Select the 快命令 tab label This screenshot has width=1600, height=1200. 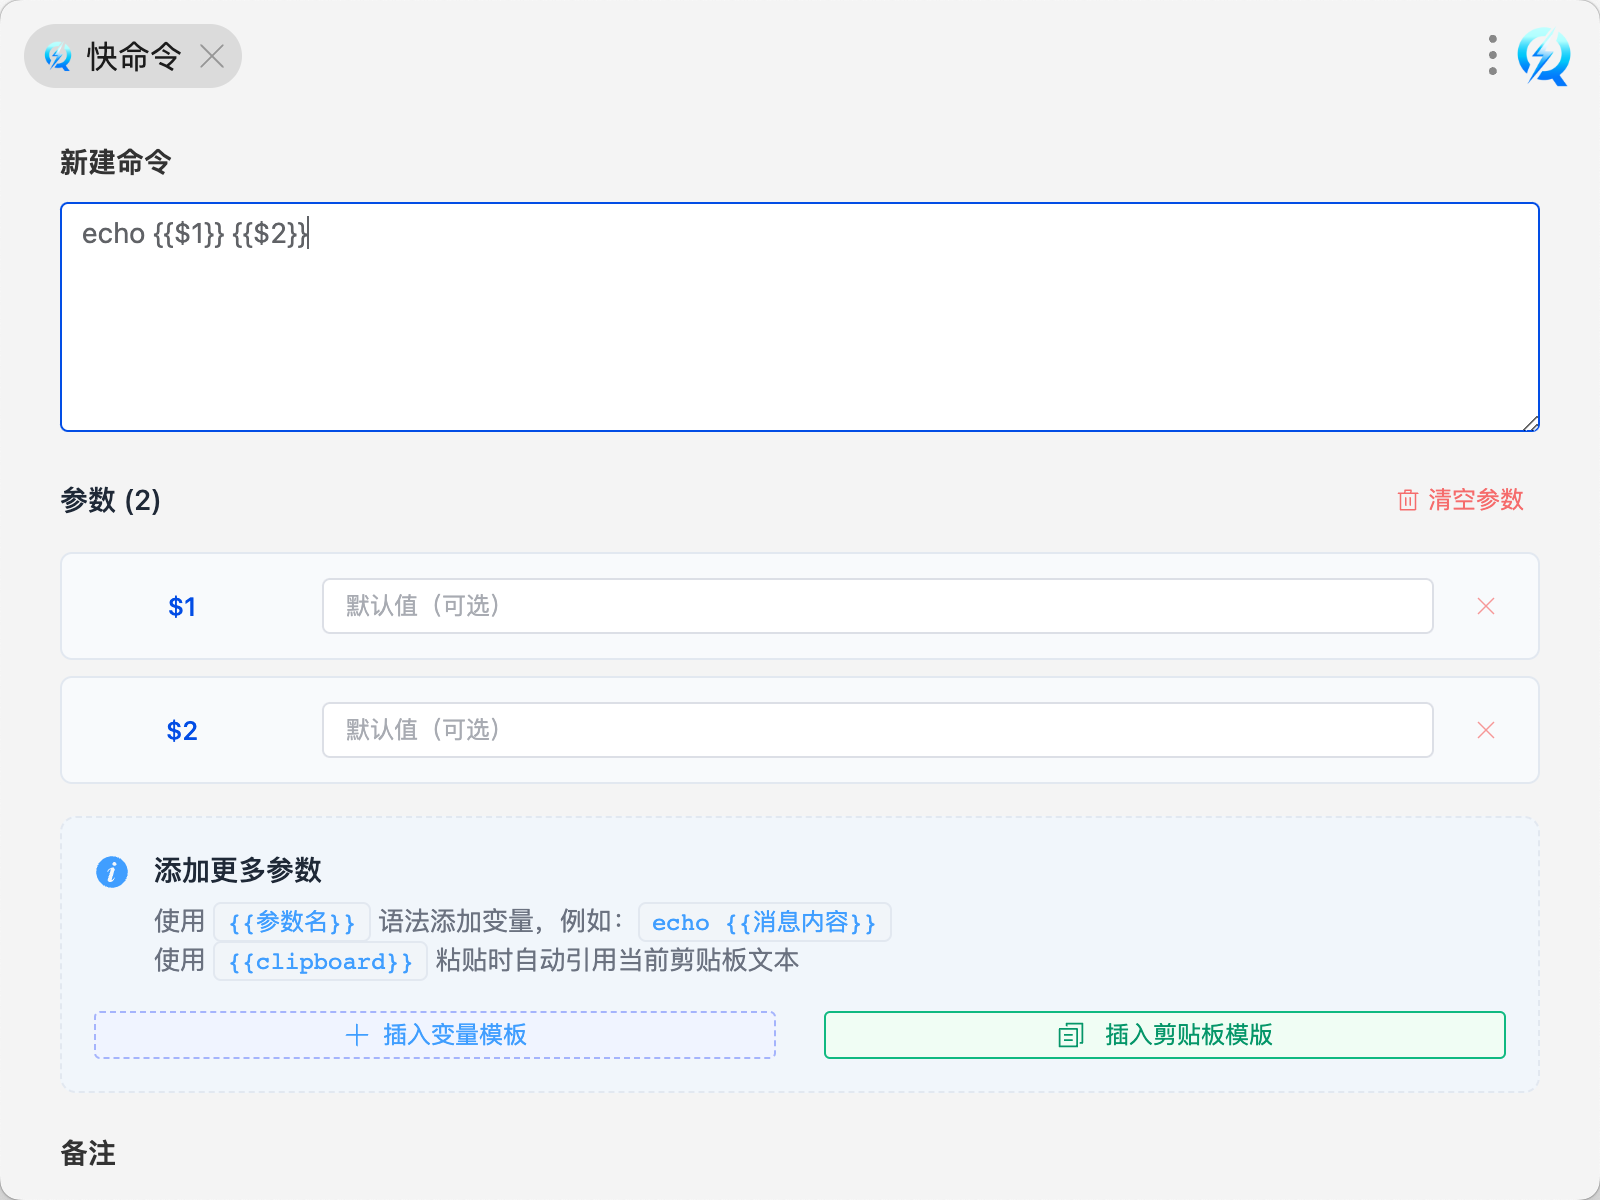tap(133, 57)
